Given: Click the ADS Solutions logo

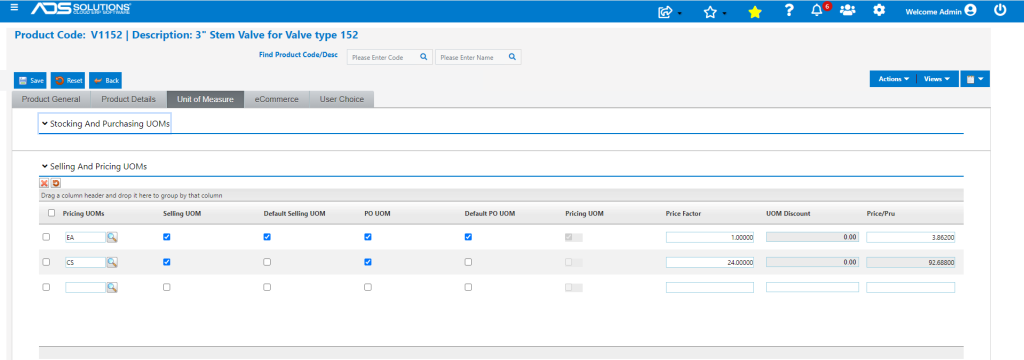Looking at the screenshot, I should 81,9.
